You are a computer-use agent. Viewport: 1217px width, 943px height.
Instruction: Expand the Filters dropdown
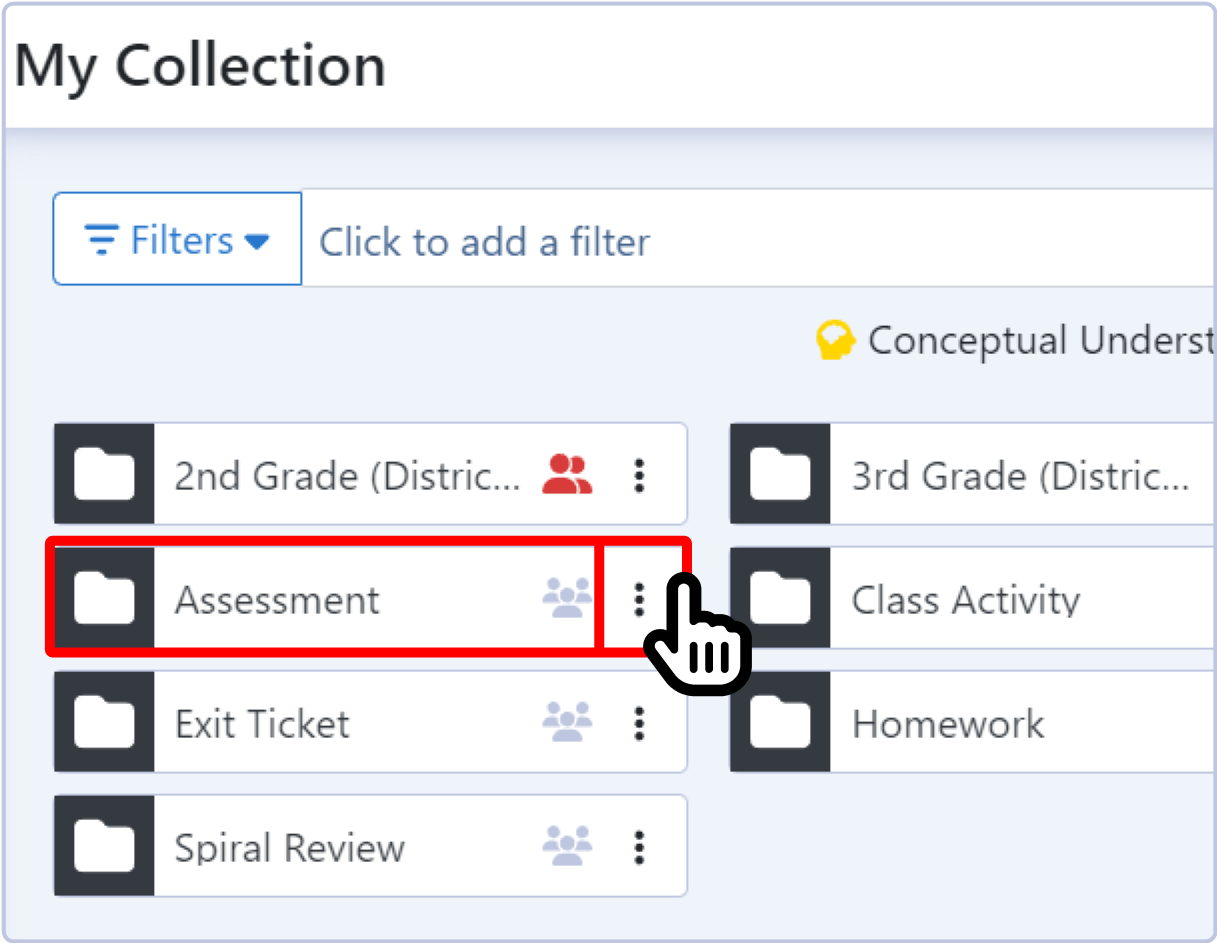pos(177,240)
